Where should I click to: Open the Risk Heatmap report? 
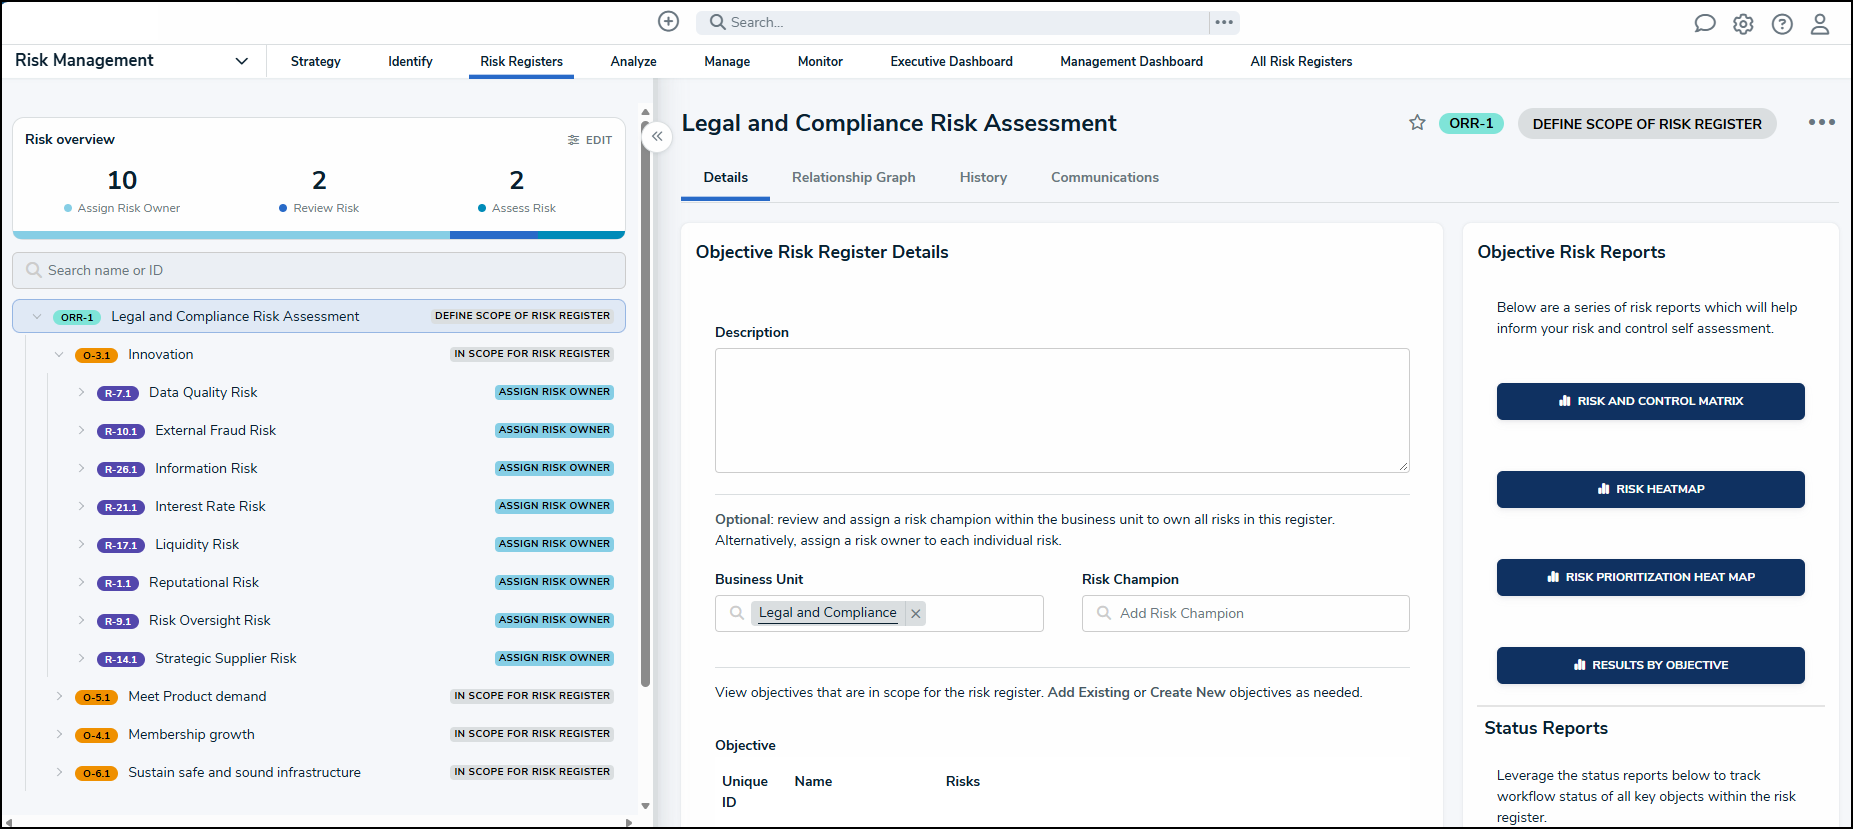point(1650,489)
